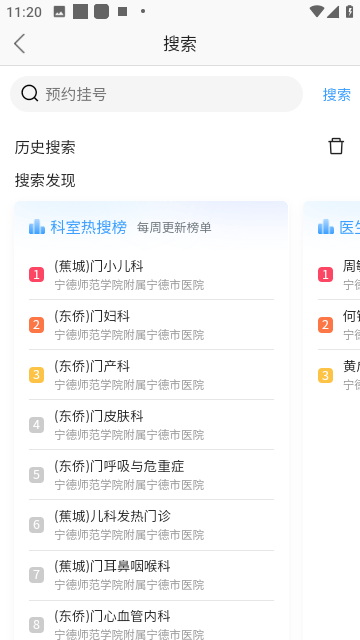Click the blue 搜索 button

[x=337, y=94]
